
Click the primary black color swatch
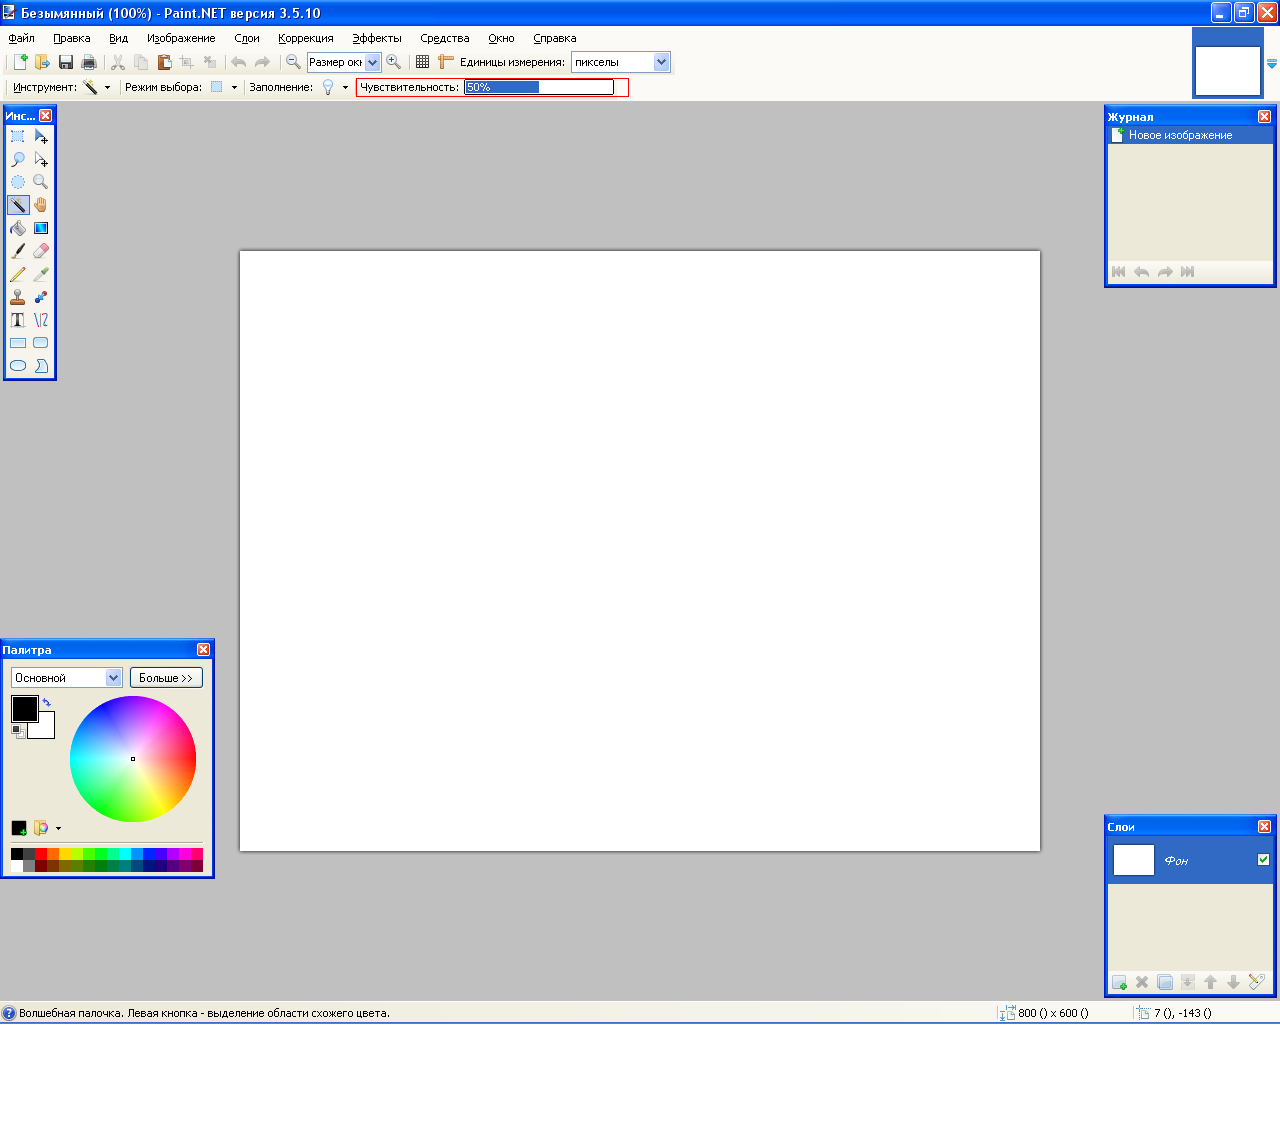[25, 709]
